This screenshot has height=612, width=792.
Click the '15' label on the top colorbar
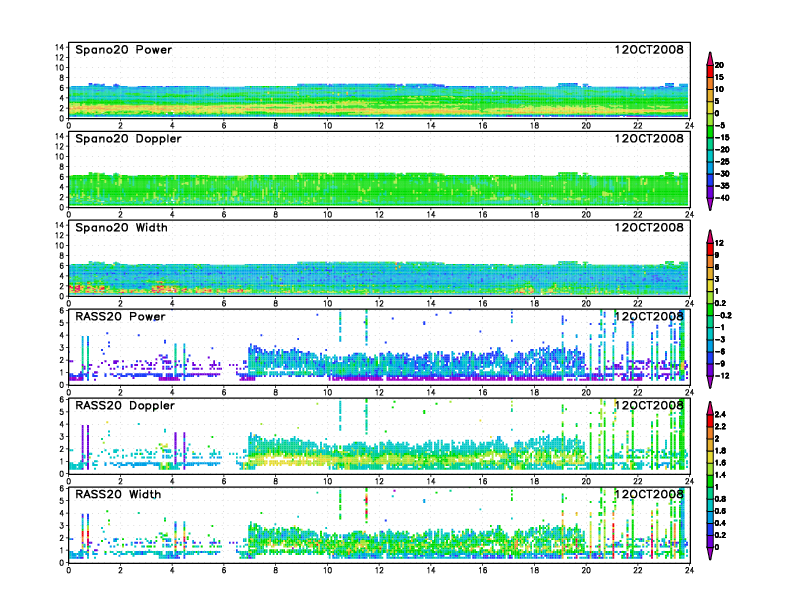(719, 77)
